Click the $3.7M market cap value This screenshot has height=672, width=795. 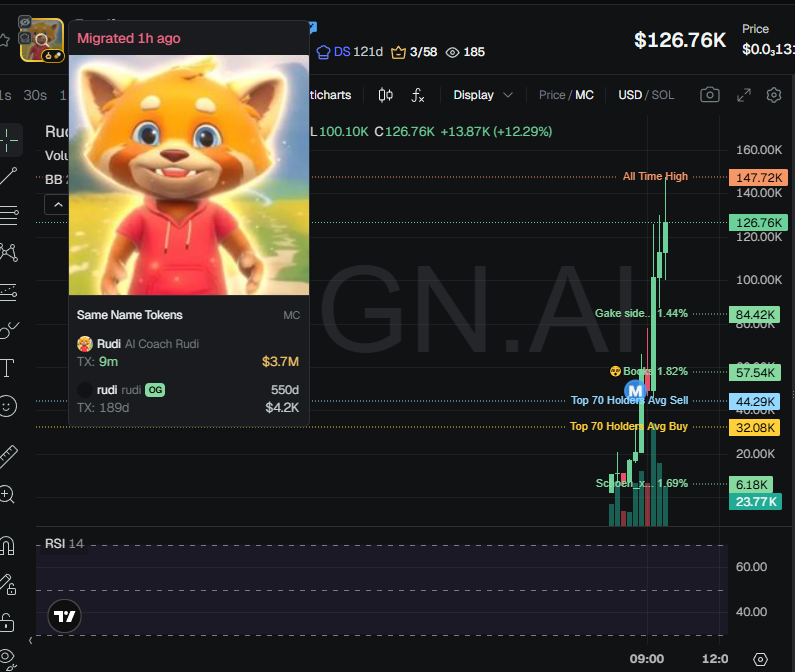pos(280,362)
